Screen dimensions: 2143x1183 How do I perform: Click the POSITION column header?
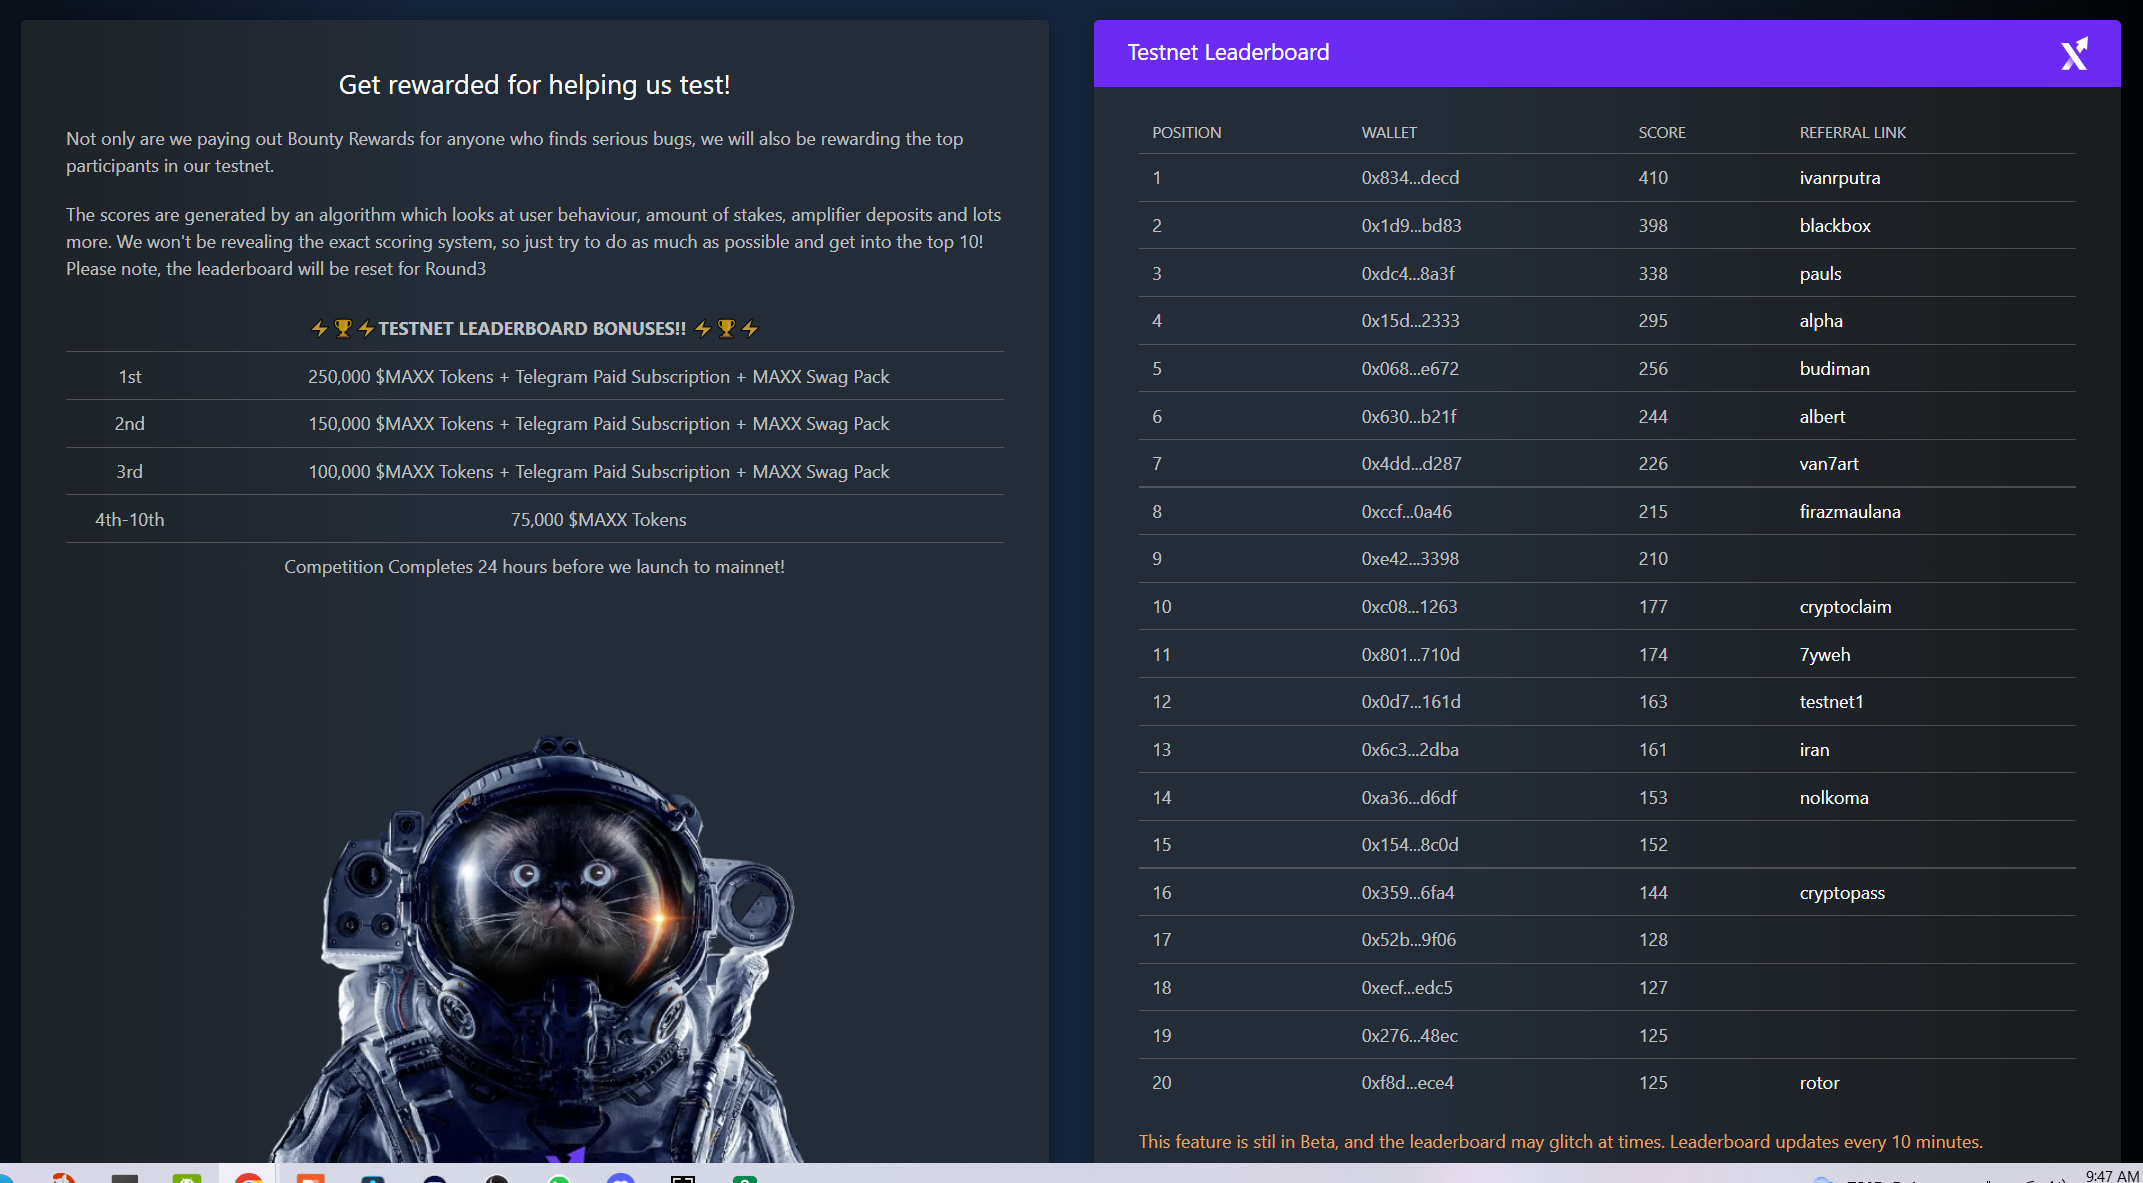(x=1186, y=133)
